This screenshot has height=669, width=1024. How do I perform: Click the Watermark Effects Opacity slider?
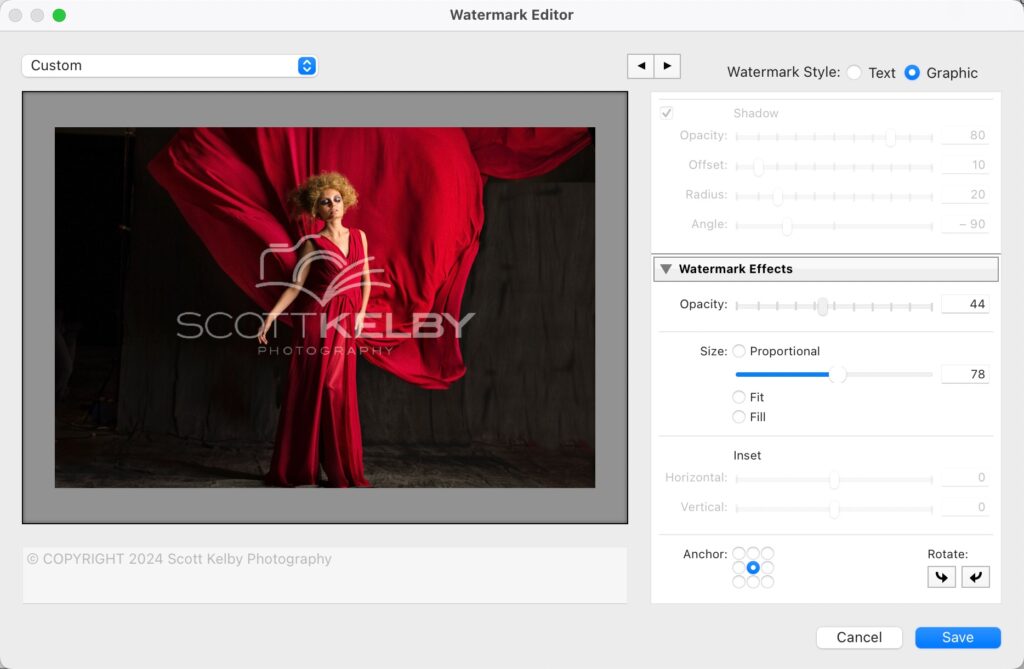pyautogui.click(x=834, y=306)
